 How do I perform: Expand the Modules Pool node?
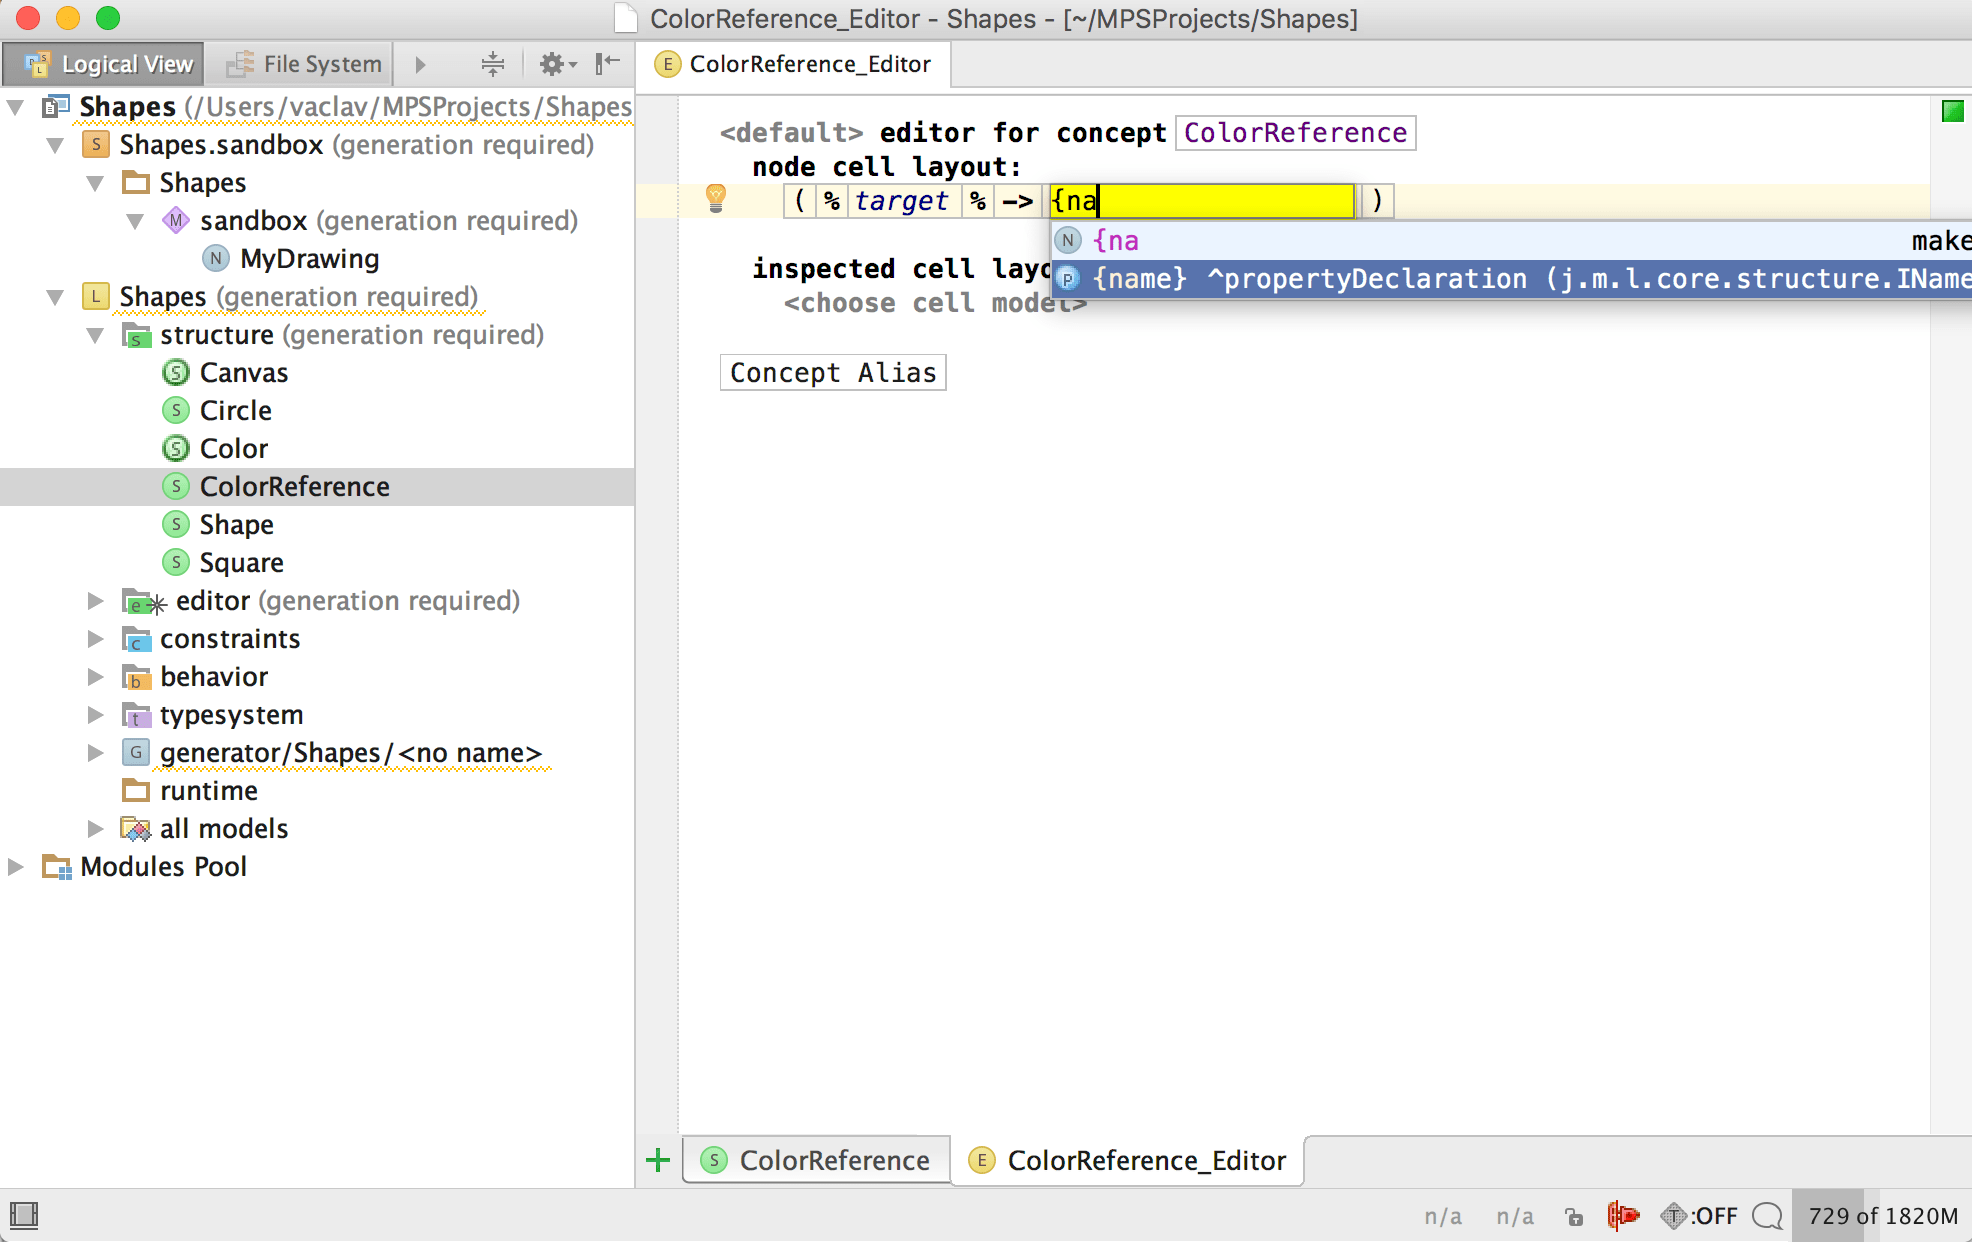(16, 867)
